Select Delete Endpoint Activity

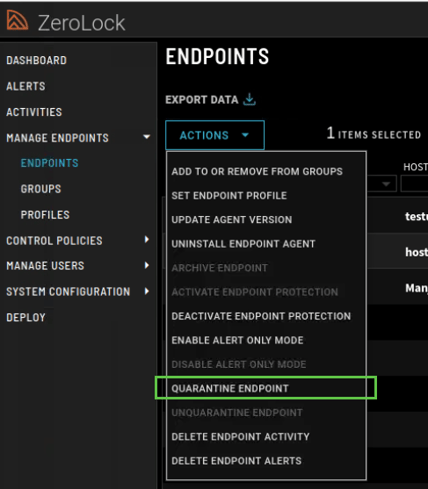click(x=240, y=437)
